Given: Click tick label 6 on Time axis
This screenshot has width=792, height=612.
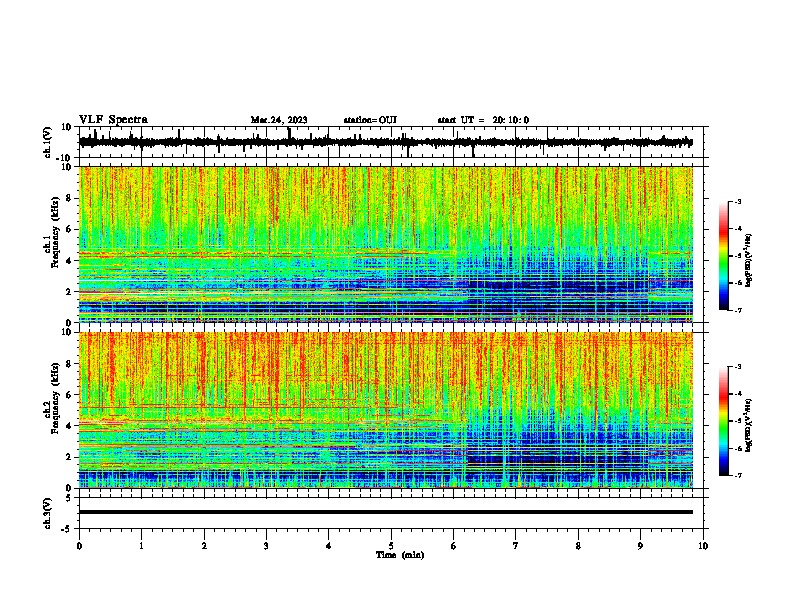Looking at the screenshot, I should (x=454, y=546).
